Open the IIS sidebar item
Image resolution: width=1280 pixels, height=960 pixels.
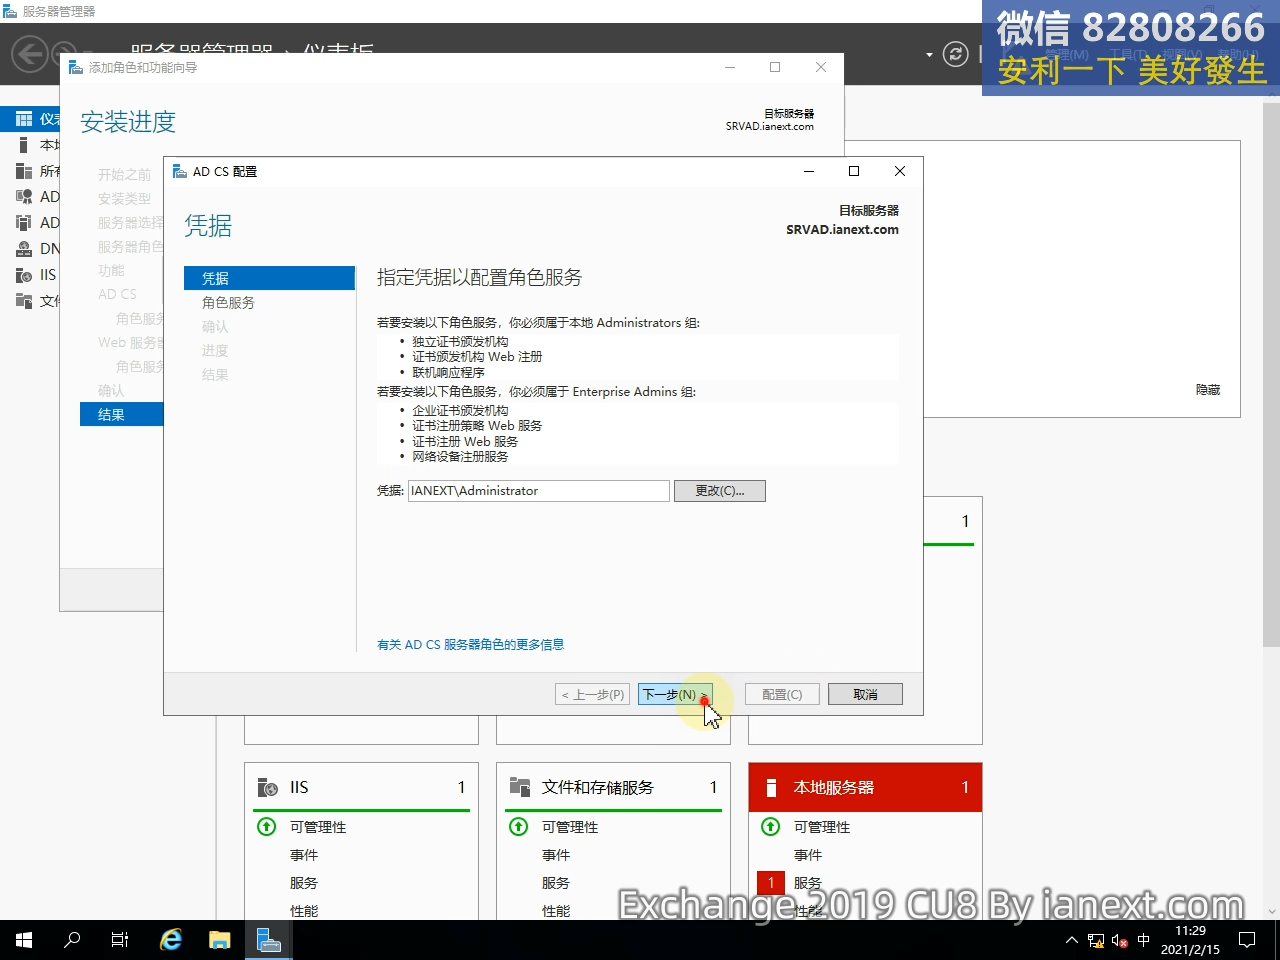[36, 275]
